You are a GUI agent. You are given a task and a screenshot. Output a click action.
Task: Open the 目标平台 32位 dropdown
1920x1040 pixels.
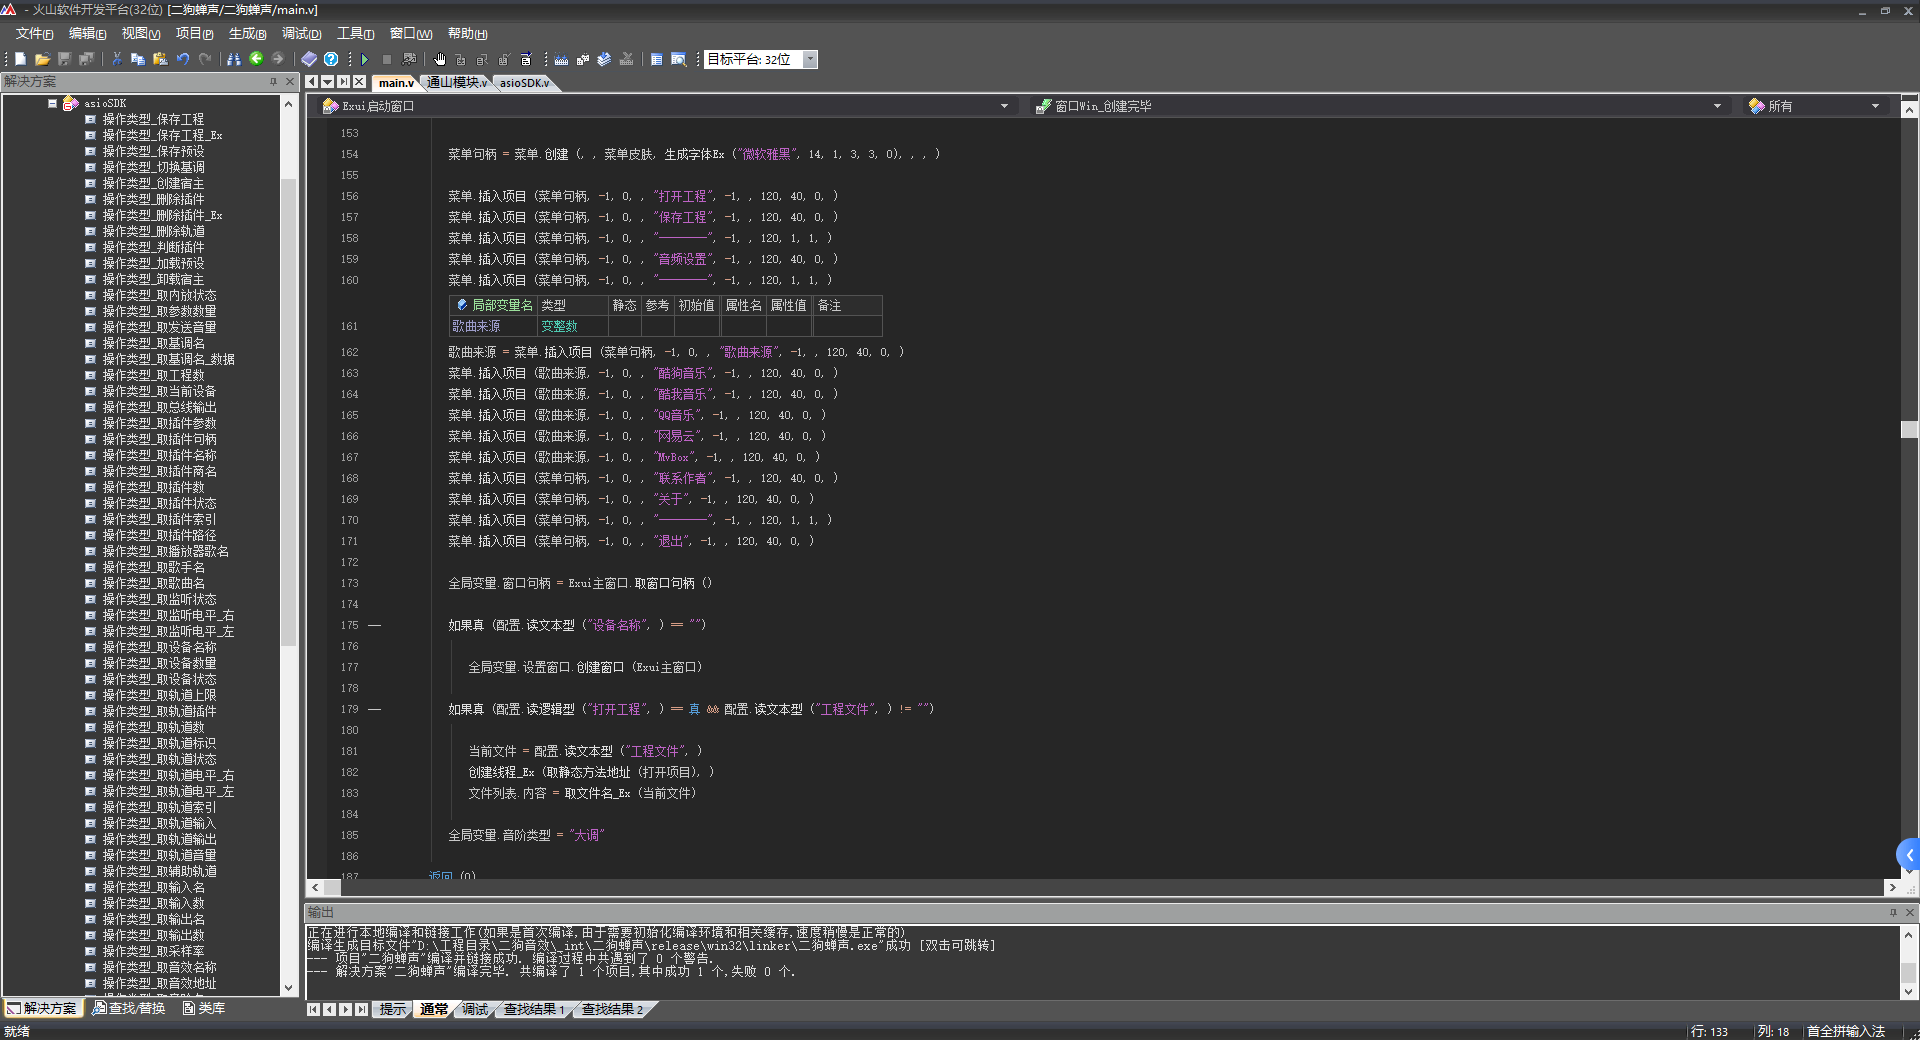[811, 59]
